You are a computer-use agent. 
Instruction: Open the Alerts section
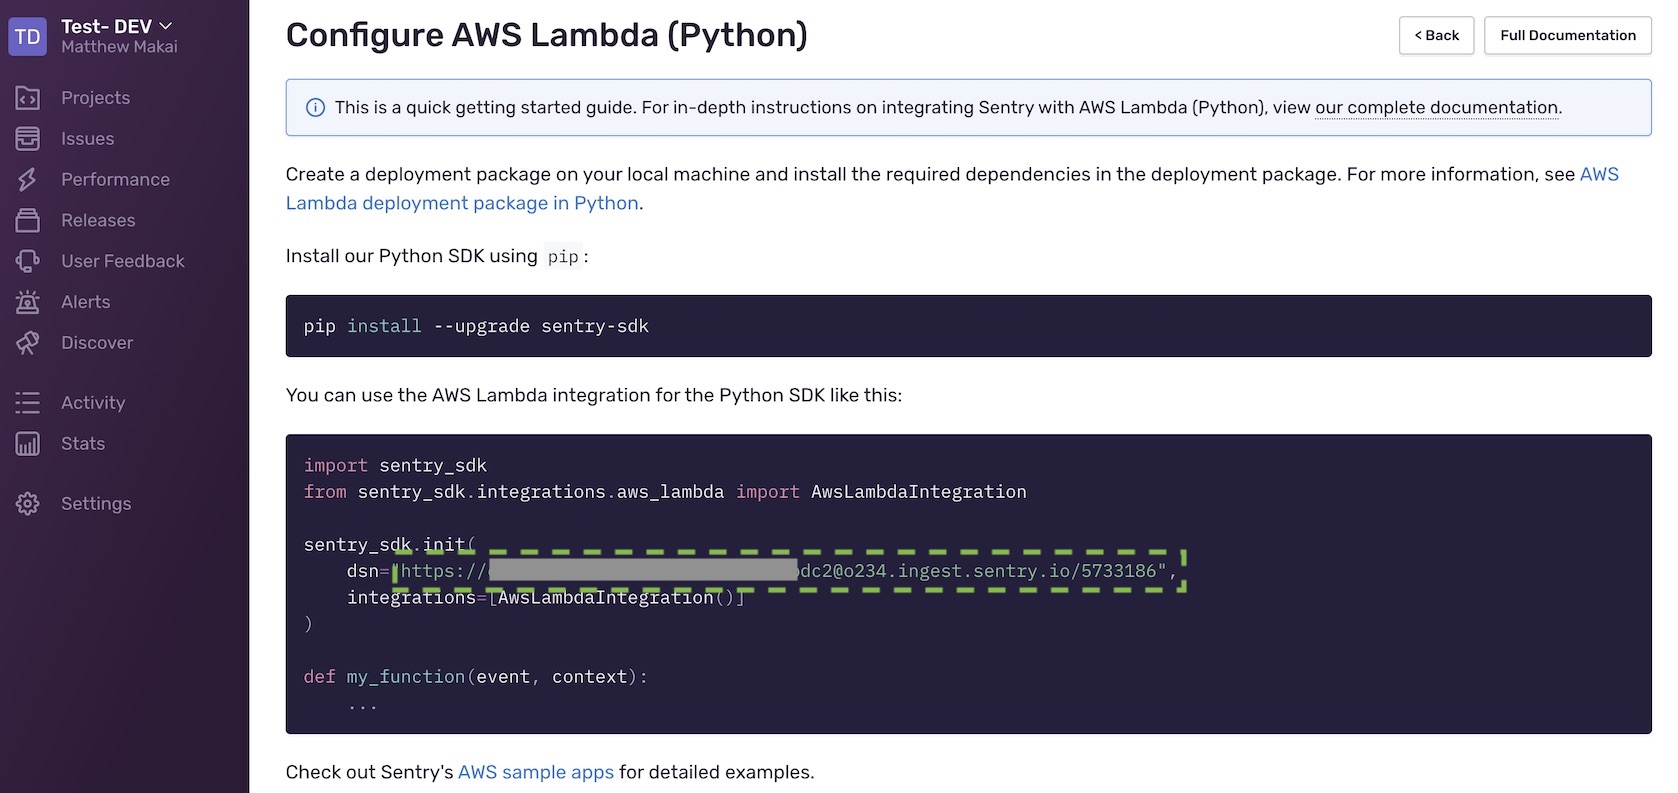pos(86,302)
